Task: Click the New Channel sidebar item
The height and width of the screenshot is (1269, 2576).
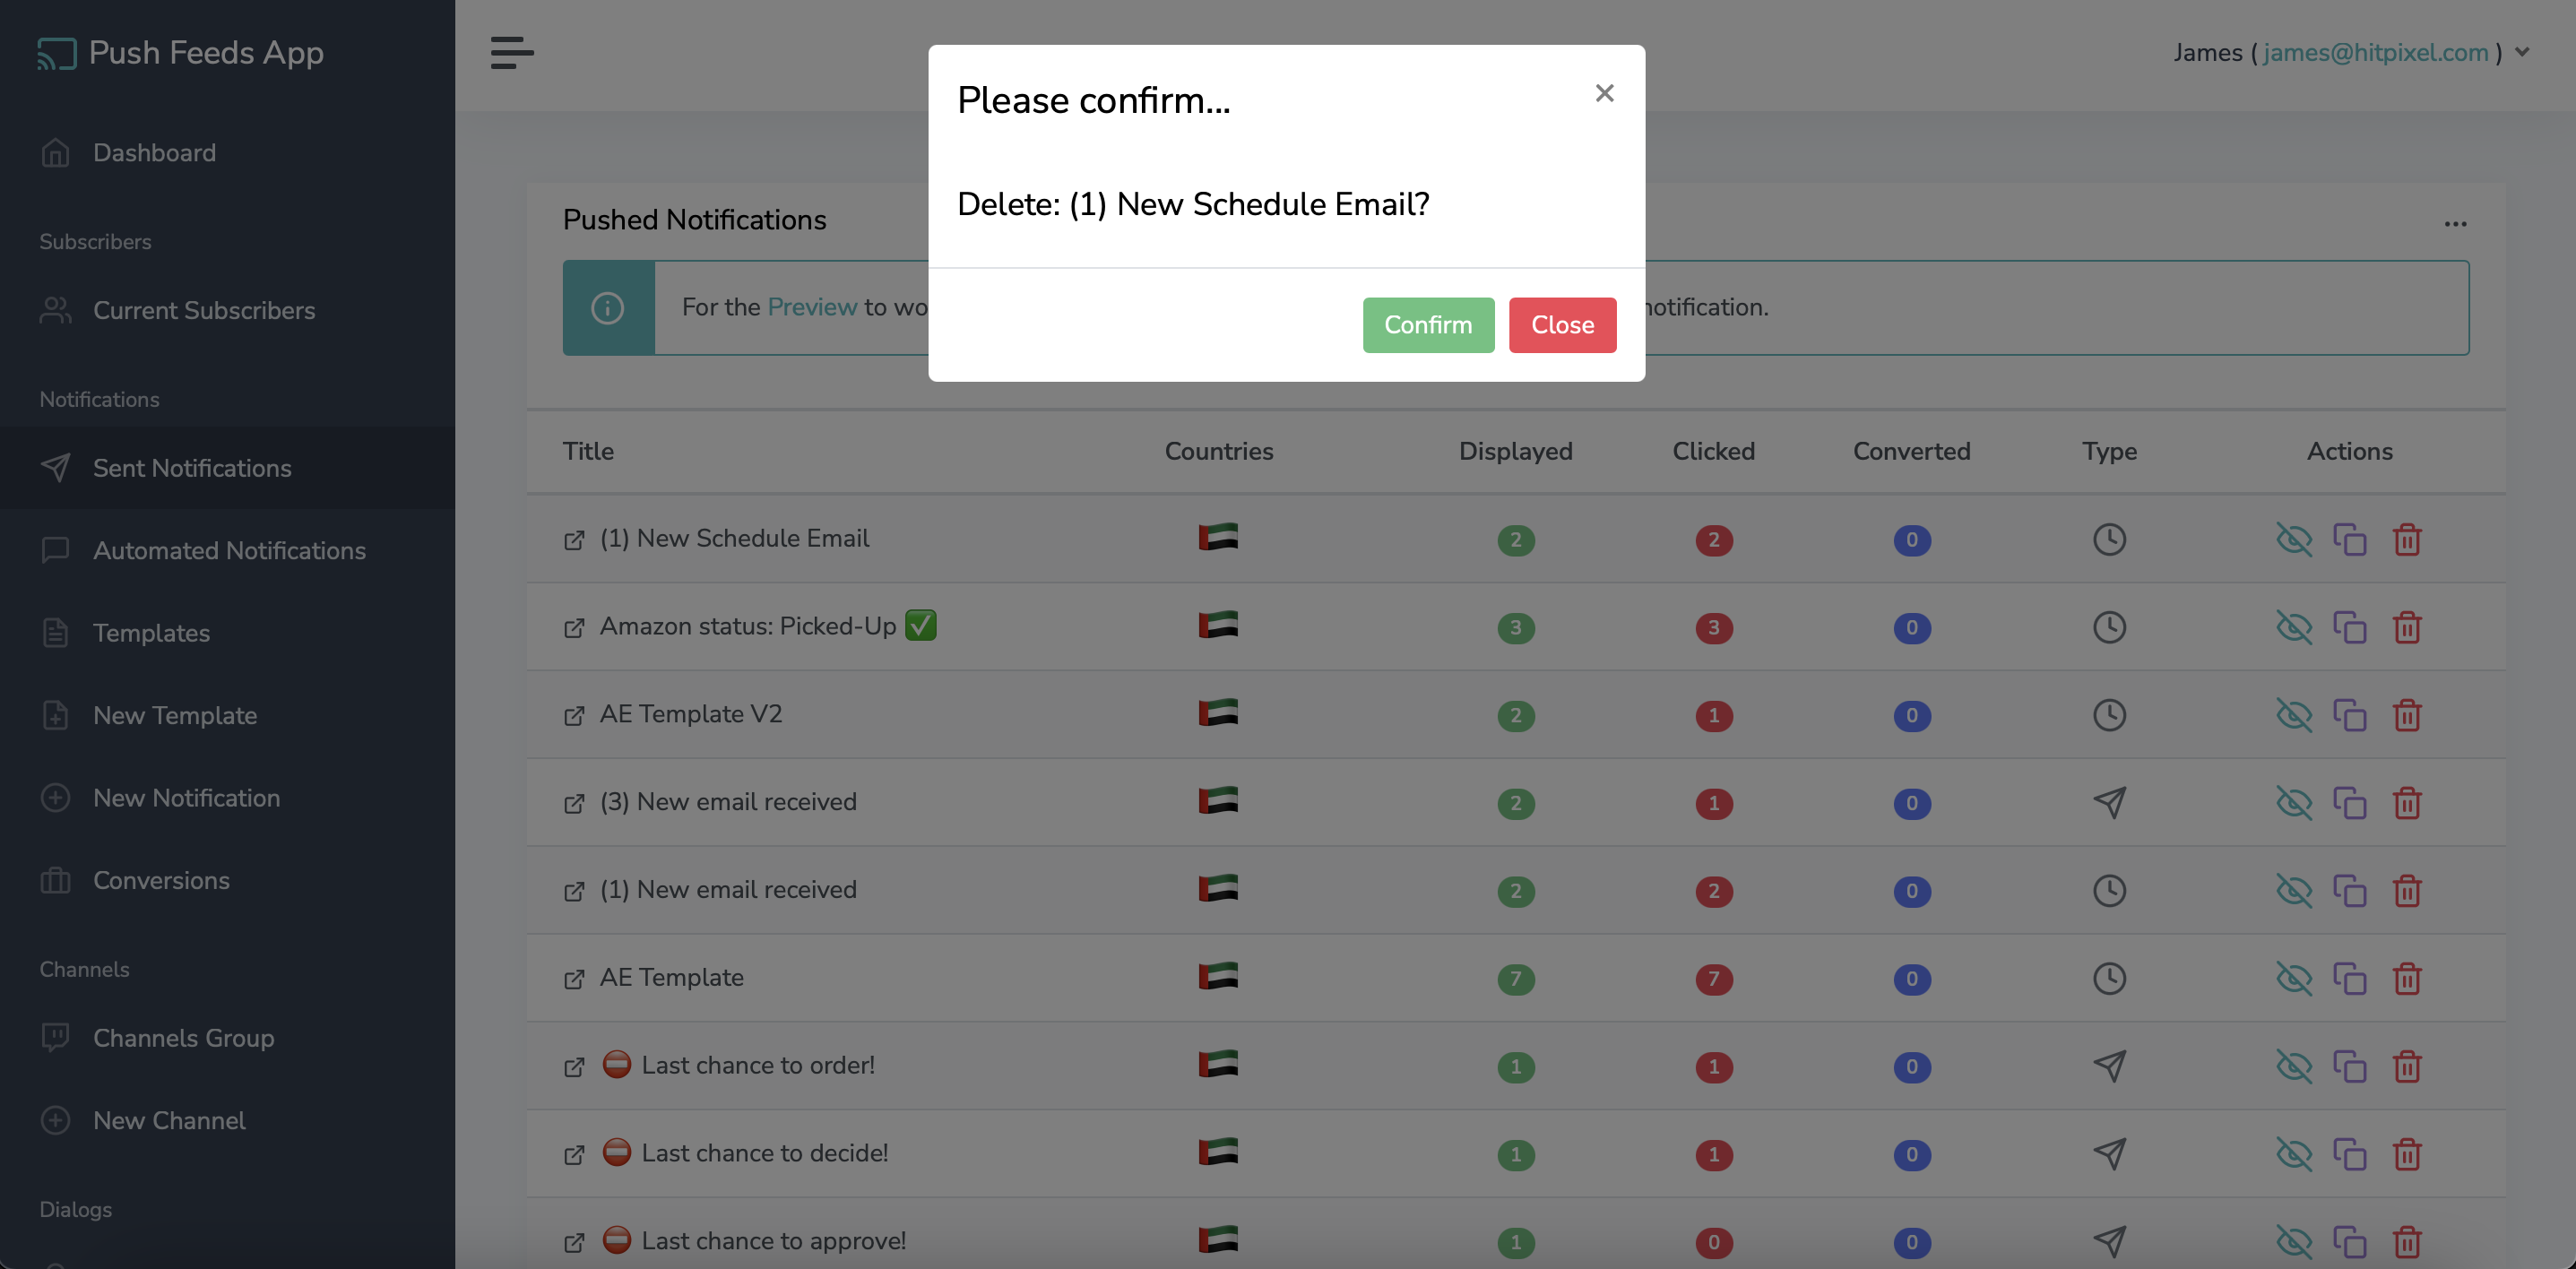Action: pos(169,1123)
